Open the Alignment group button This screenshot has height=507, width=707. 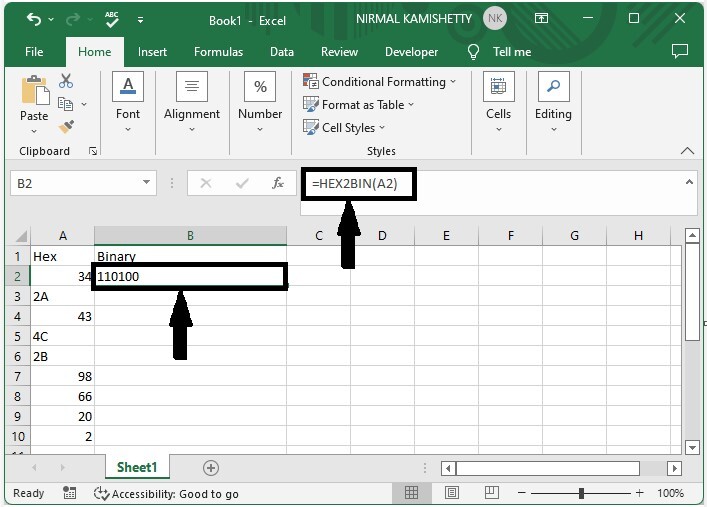click(192, 103)
